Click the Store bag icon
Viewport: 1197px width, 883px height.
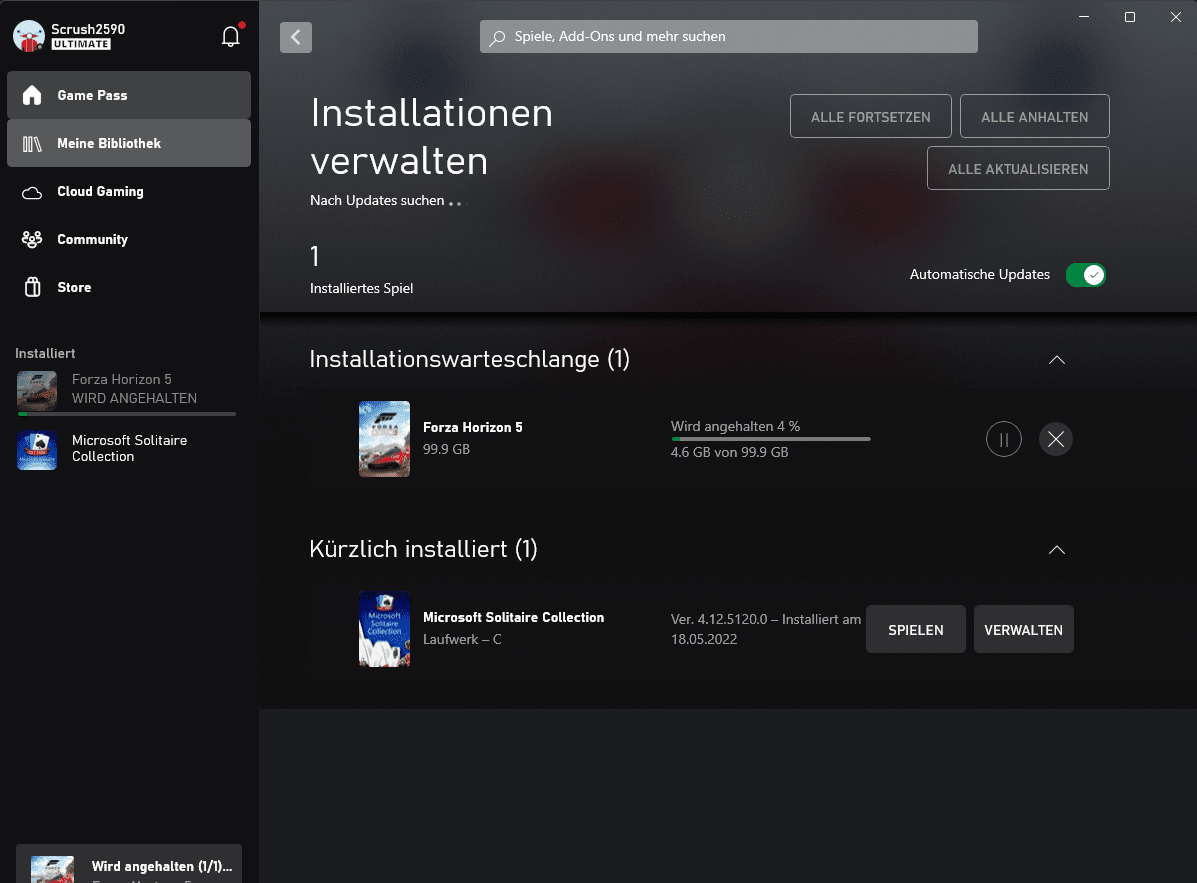click(32, 287)
